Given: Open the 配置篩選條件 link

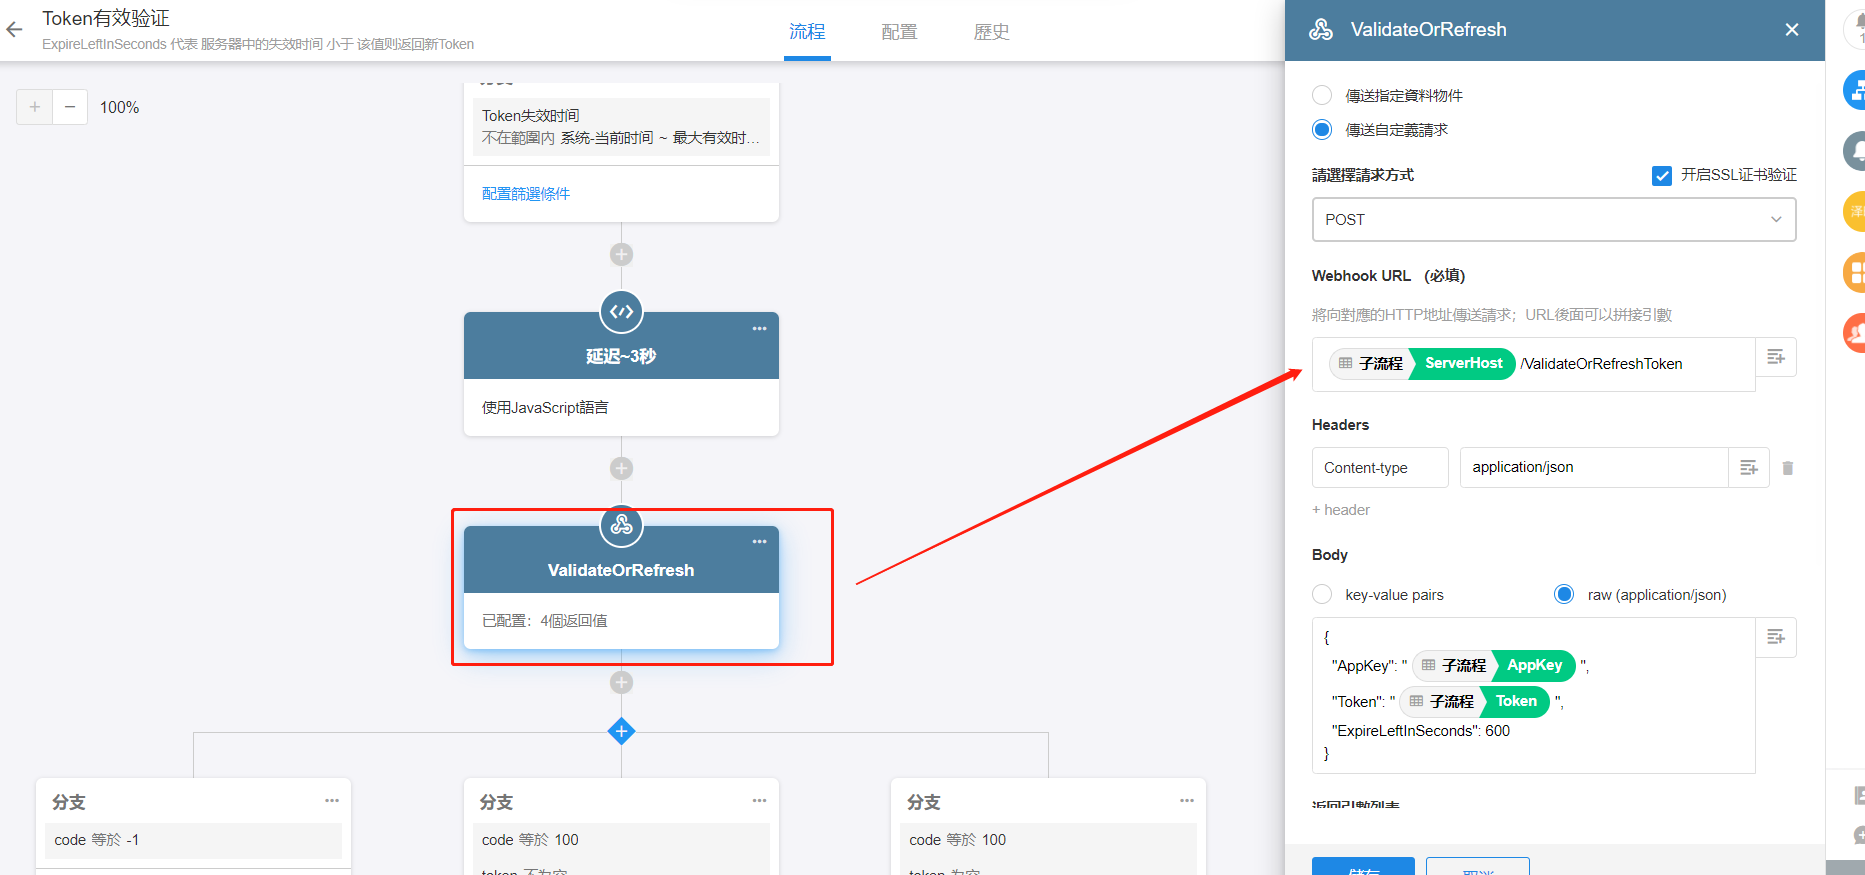Looking at the screenshot, I should click(x=526, y=194).
